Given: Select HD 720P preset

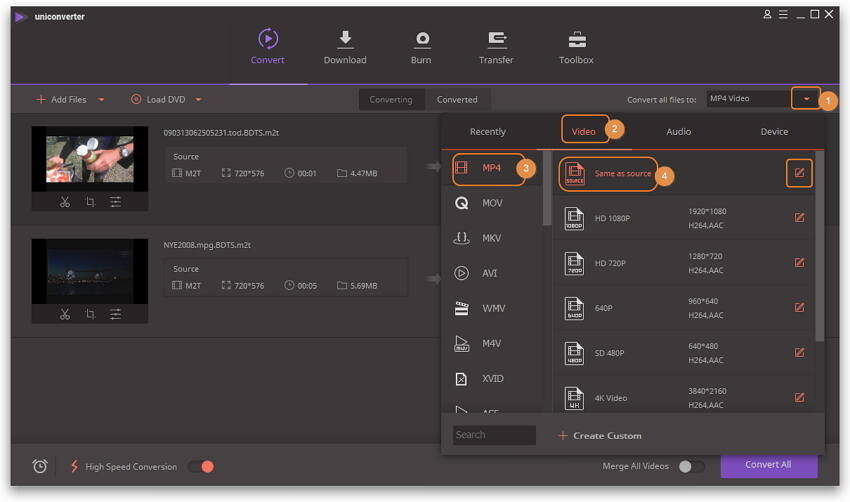Looking at the screenshot, I should pyautogui.click(x=683, y=263).
